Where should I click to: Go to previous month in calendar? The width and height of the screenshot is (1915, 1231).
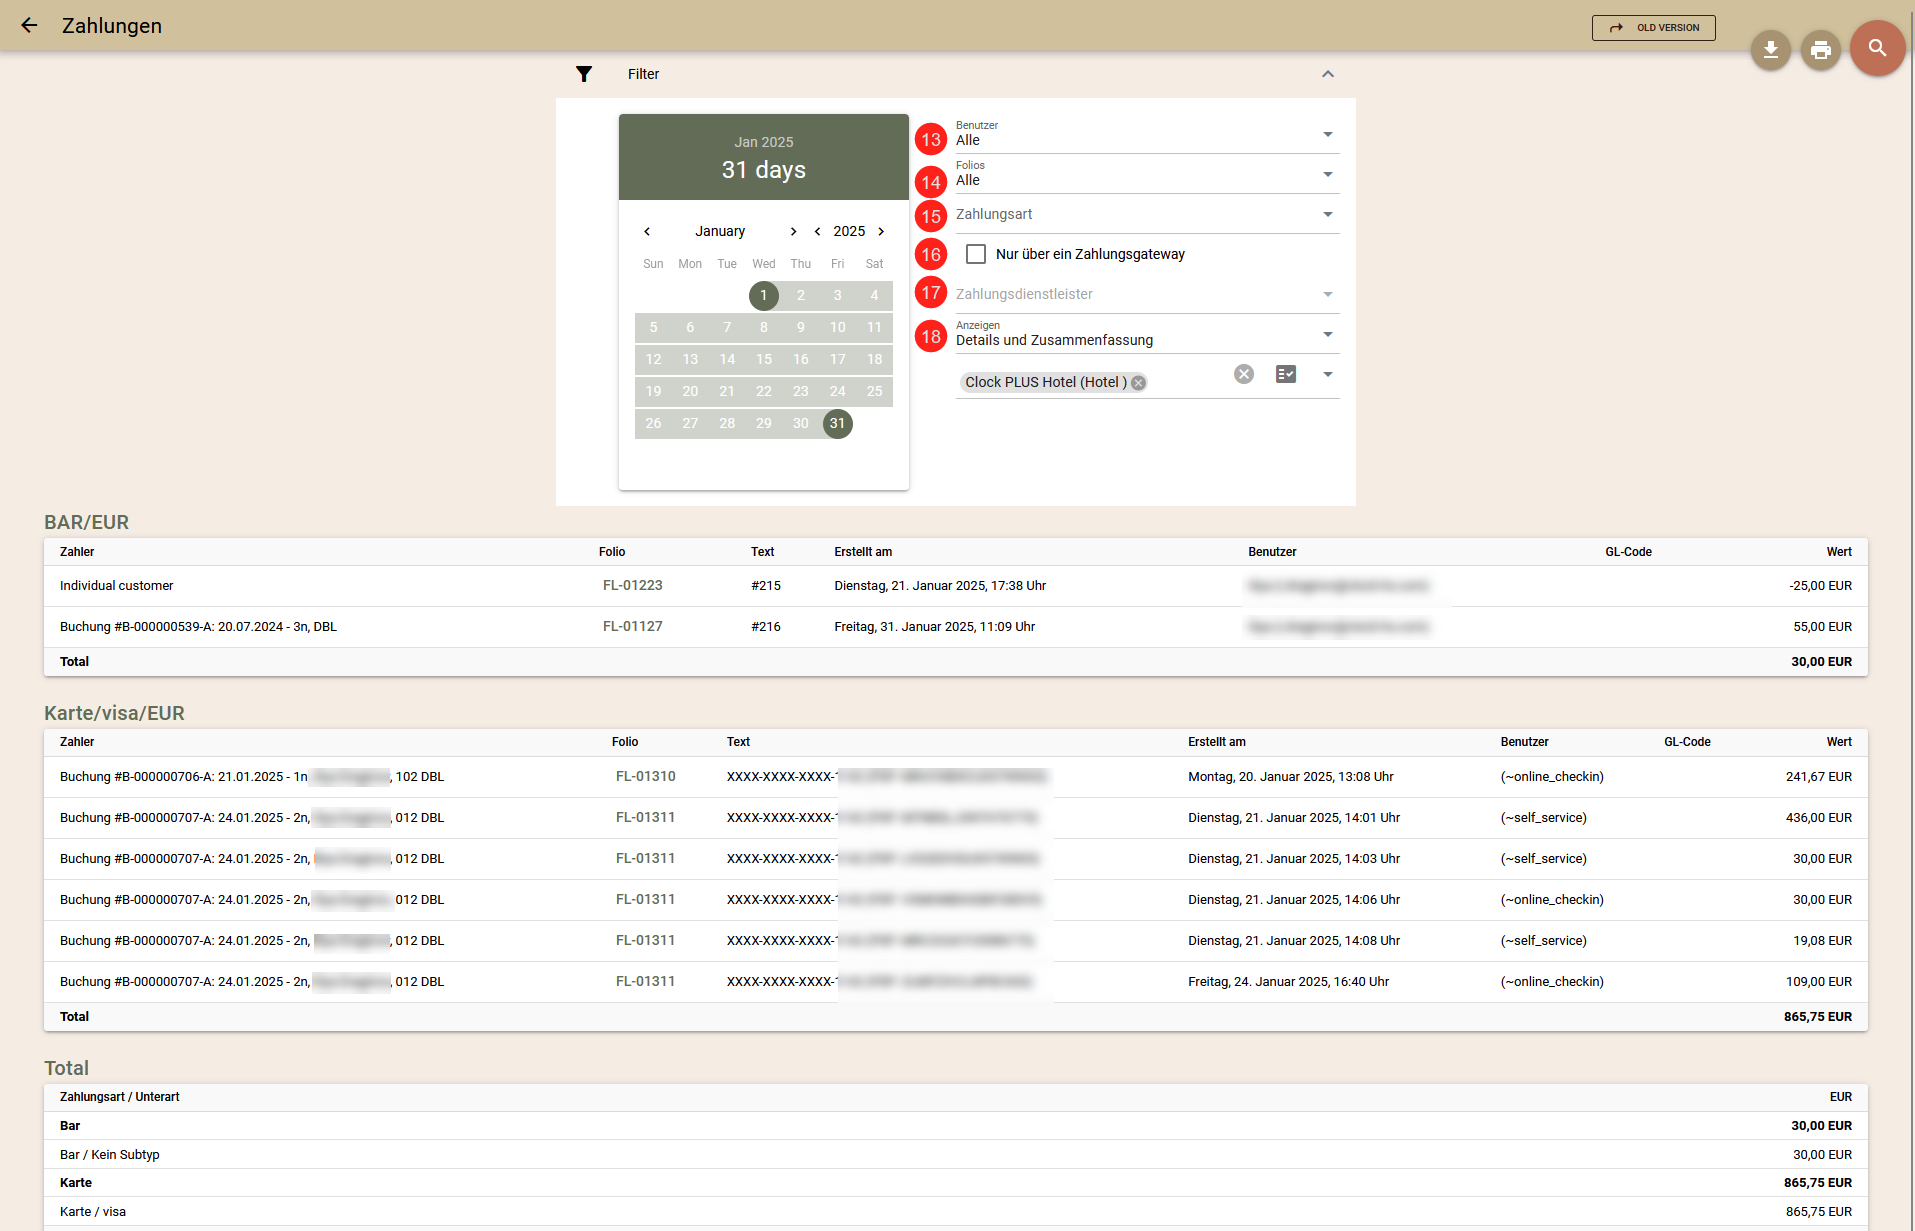point(647,231)
